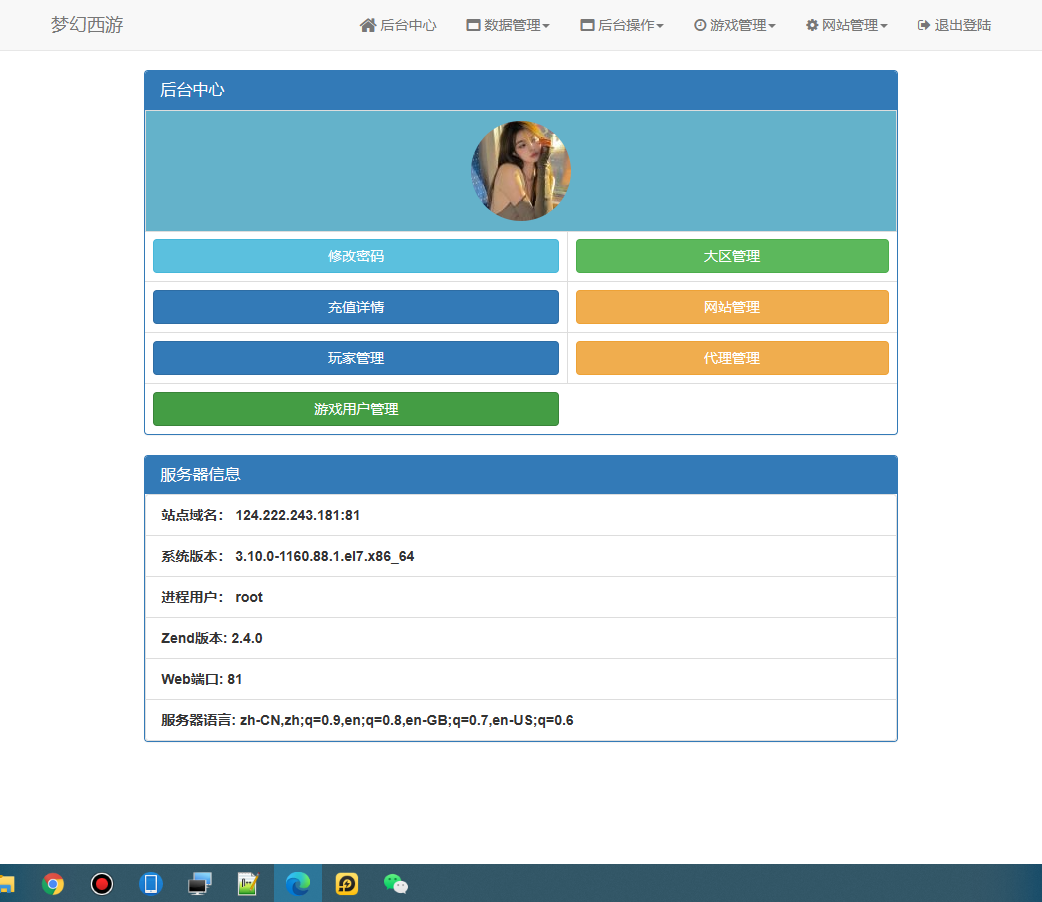Expand the 数据管理 dropdown menu
The height and width of the screenshot is (902, 1042).
coord(508,25)
